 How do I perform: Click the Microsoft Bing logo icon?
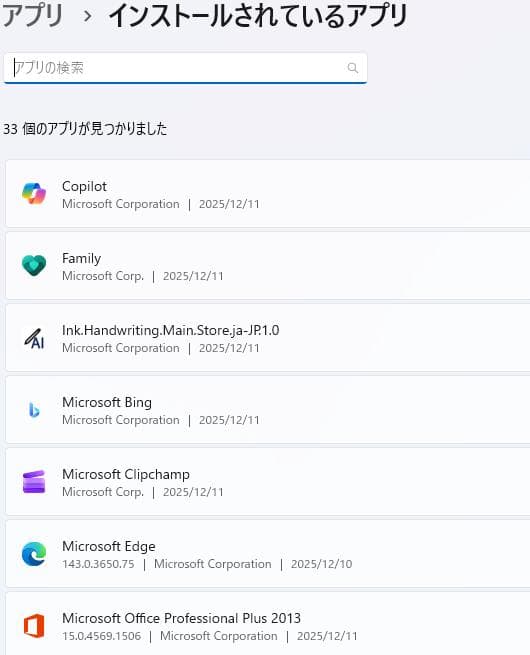(34, 410)
